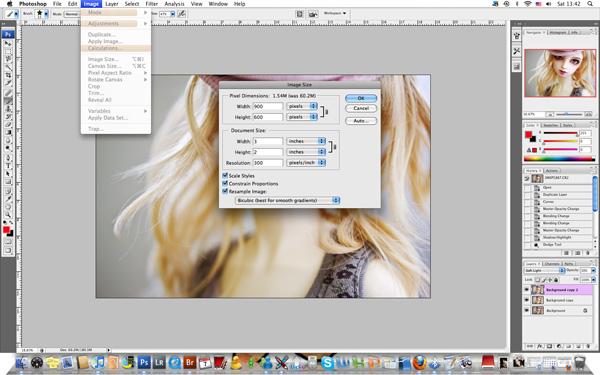Set history brush source box beside Open state

click(x=527, y=188)
